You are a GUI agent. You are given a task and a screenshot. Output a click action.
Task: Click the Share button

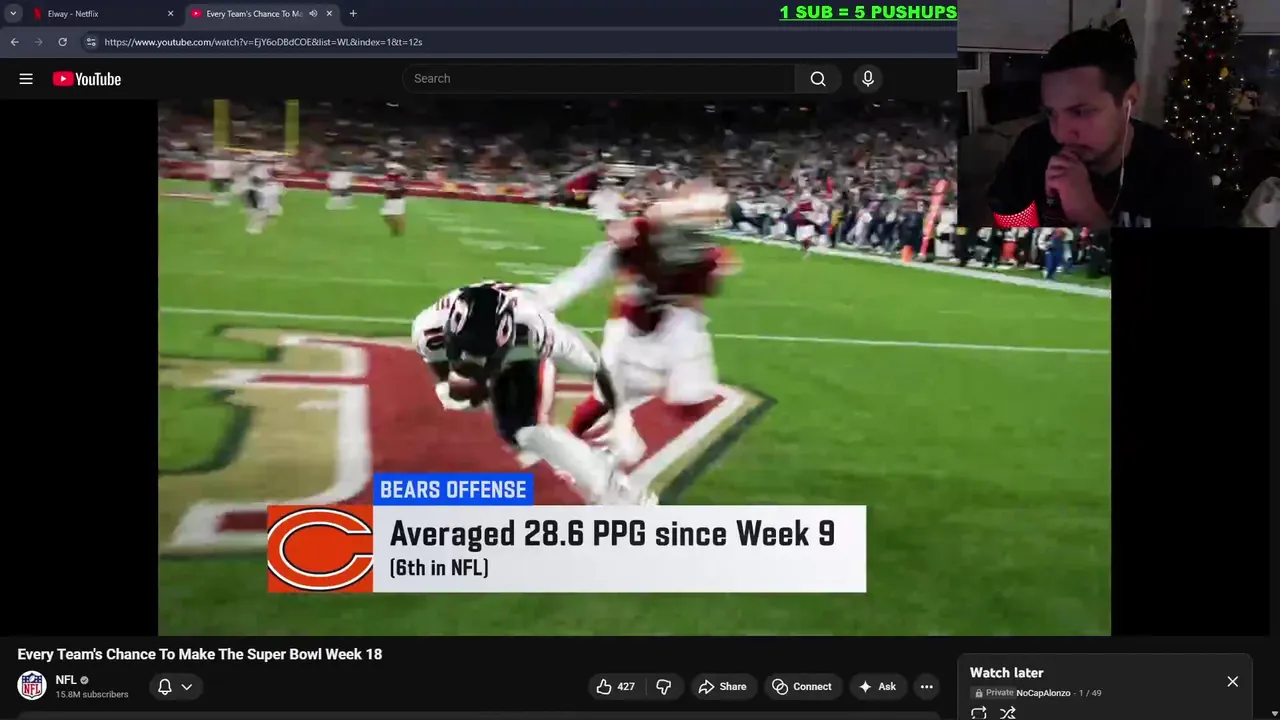[722, 687]
